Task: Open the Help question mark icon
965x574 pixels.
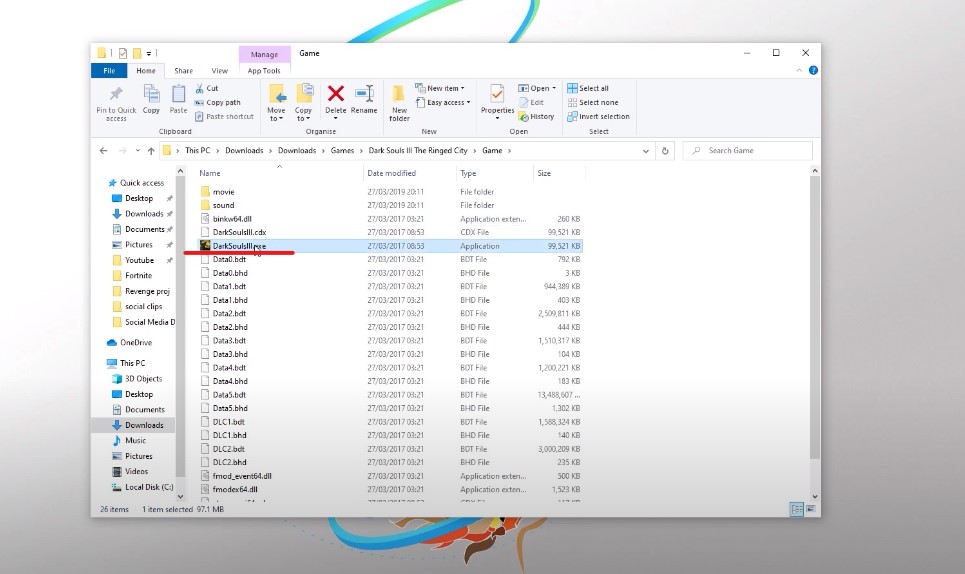Action: click(813, 70)
